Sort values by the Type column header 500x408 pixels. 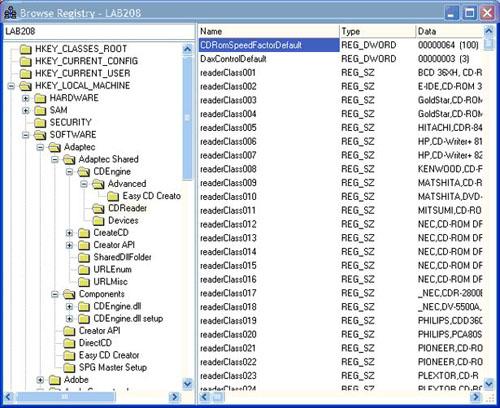point(377,31)
